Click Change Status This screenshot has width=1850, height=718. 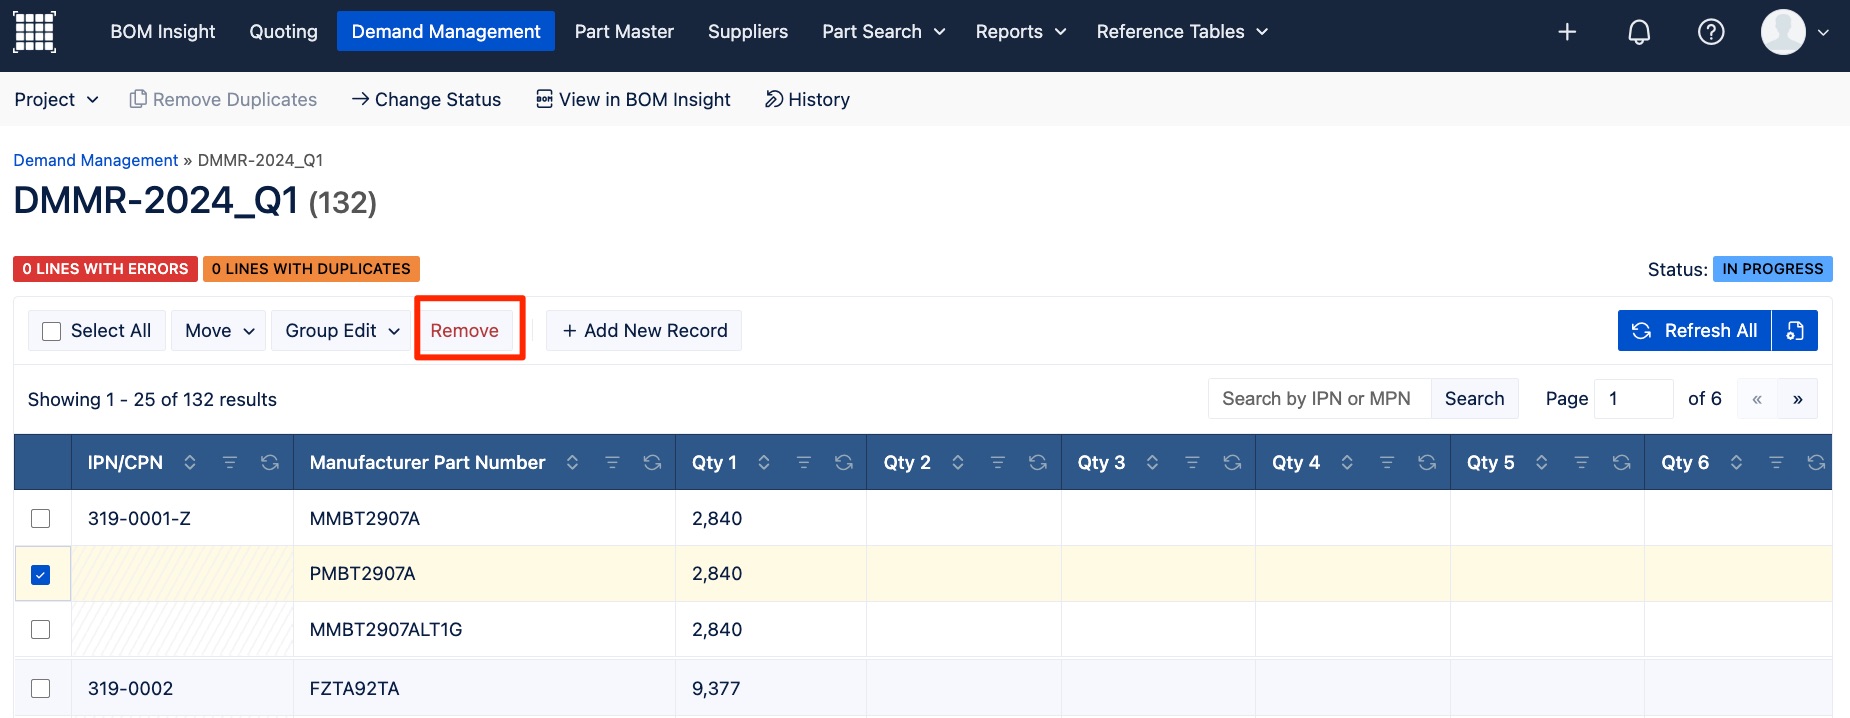tap(427, 99)
